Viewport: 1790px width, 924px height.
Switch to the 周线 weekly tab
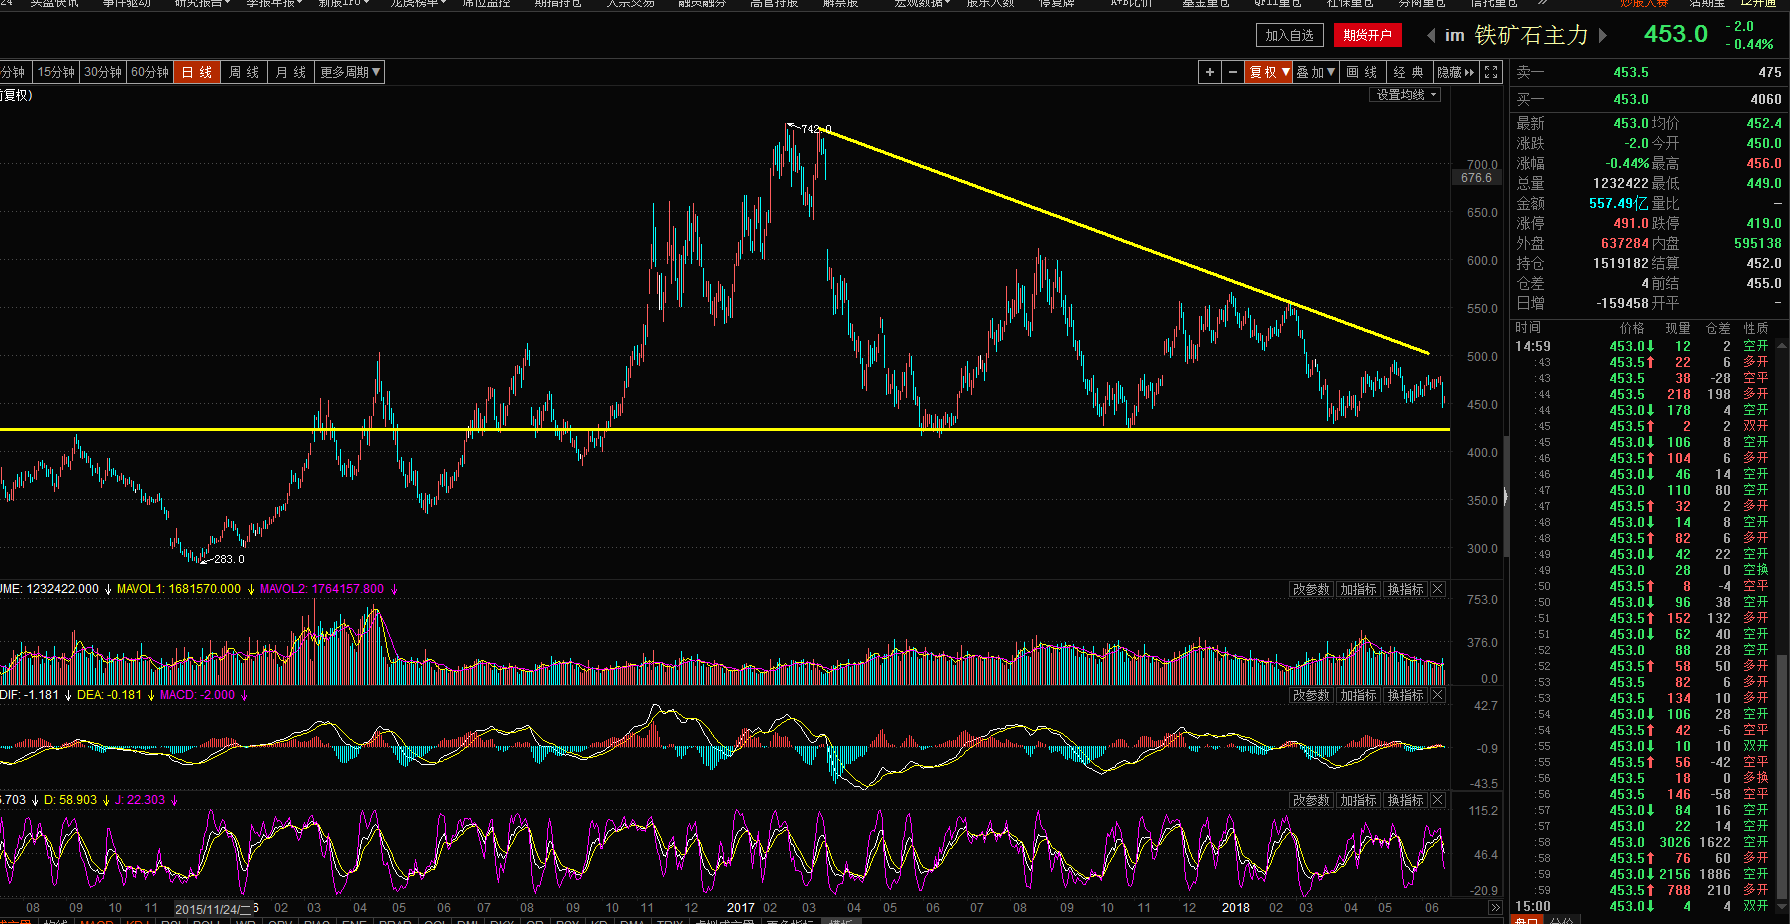[x=244, y=72]
